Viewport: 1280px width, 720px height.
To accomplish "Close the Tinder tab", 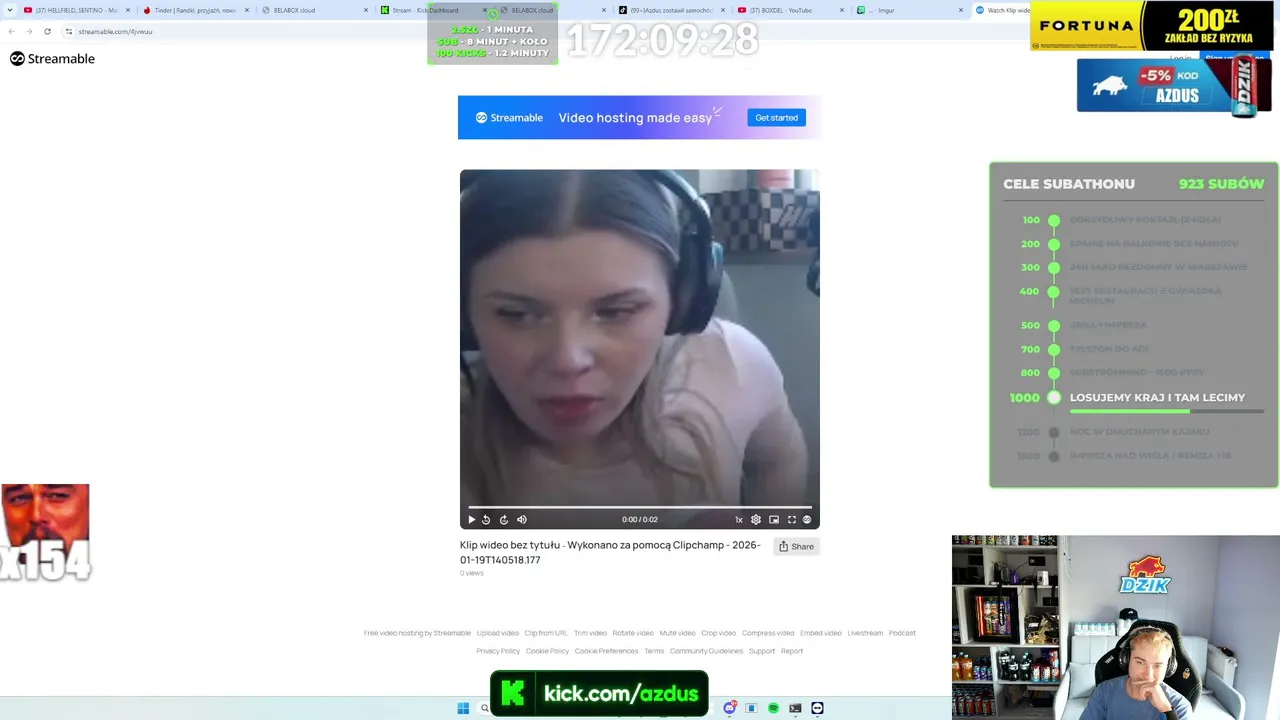I will coord(247,10).
